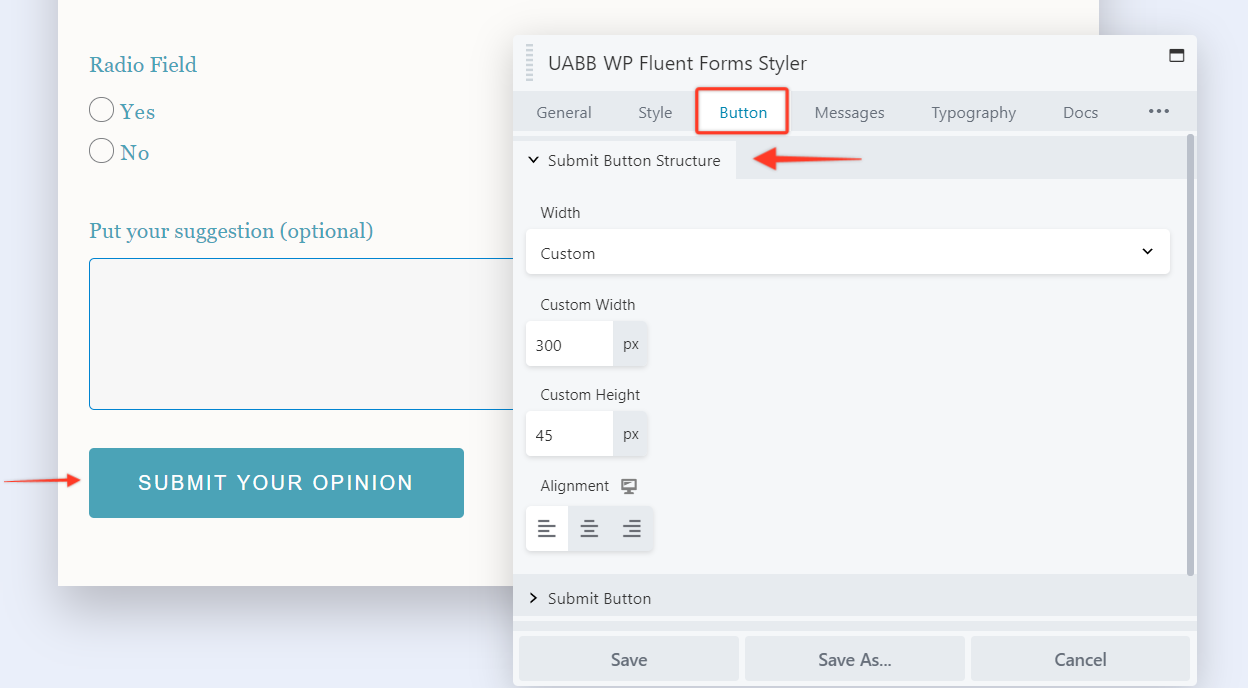
Task: Select right alignment icon
Action: click(631, 529)
